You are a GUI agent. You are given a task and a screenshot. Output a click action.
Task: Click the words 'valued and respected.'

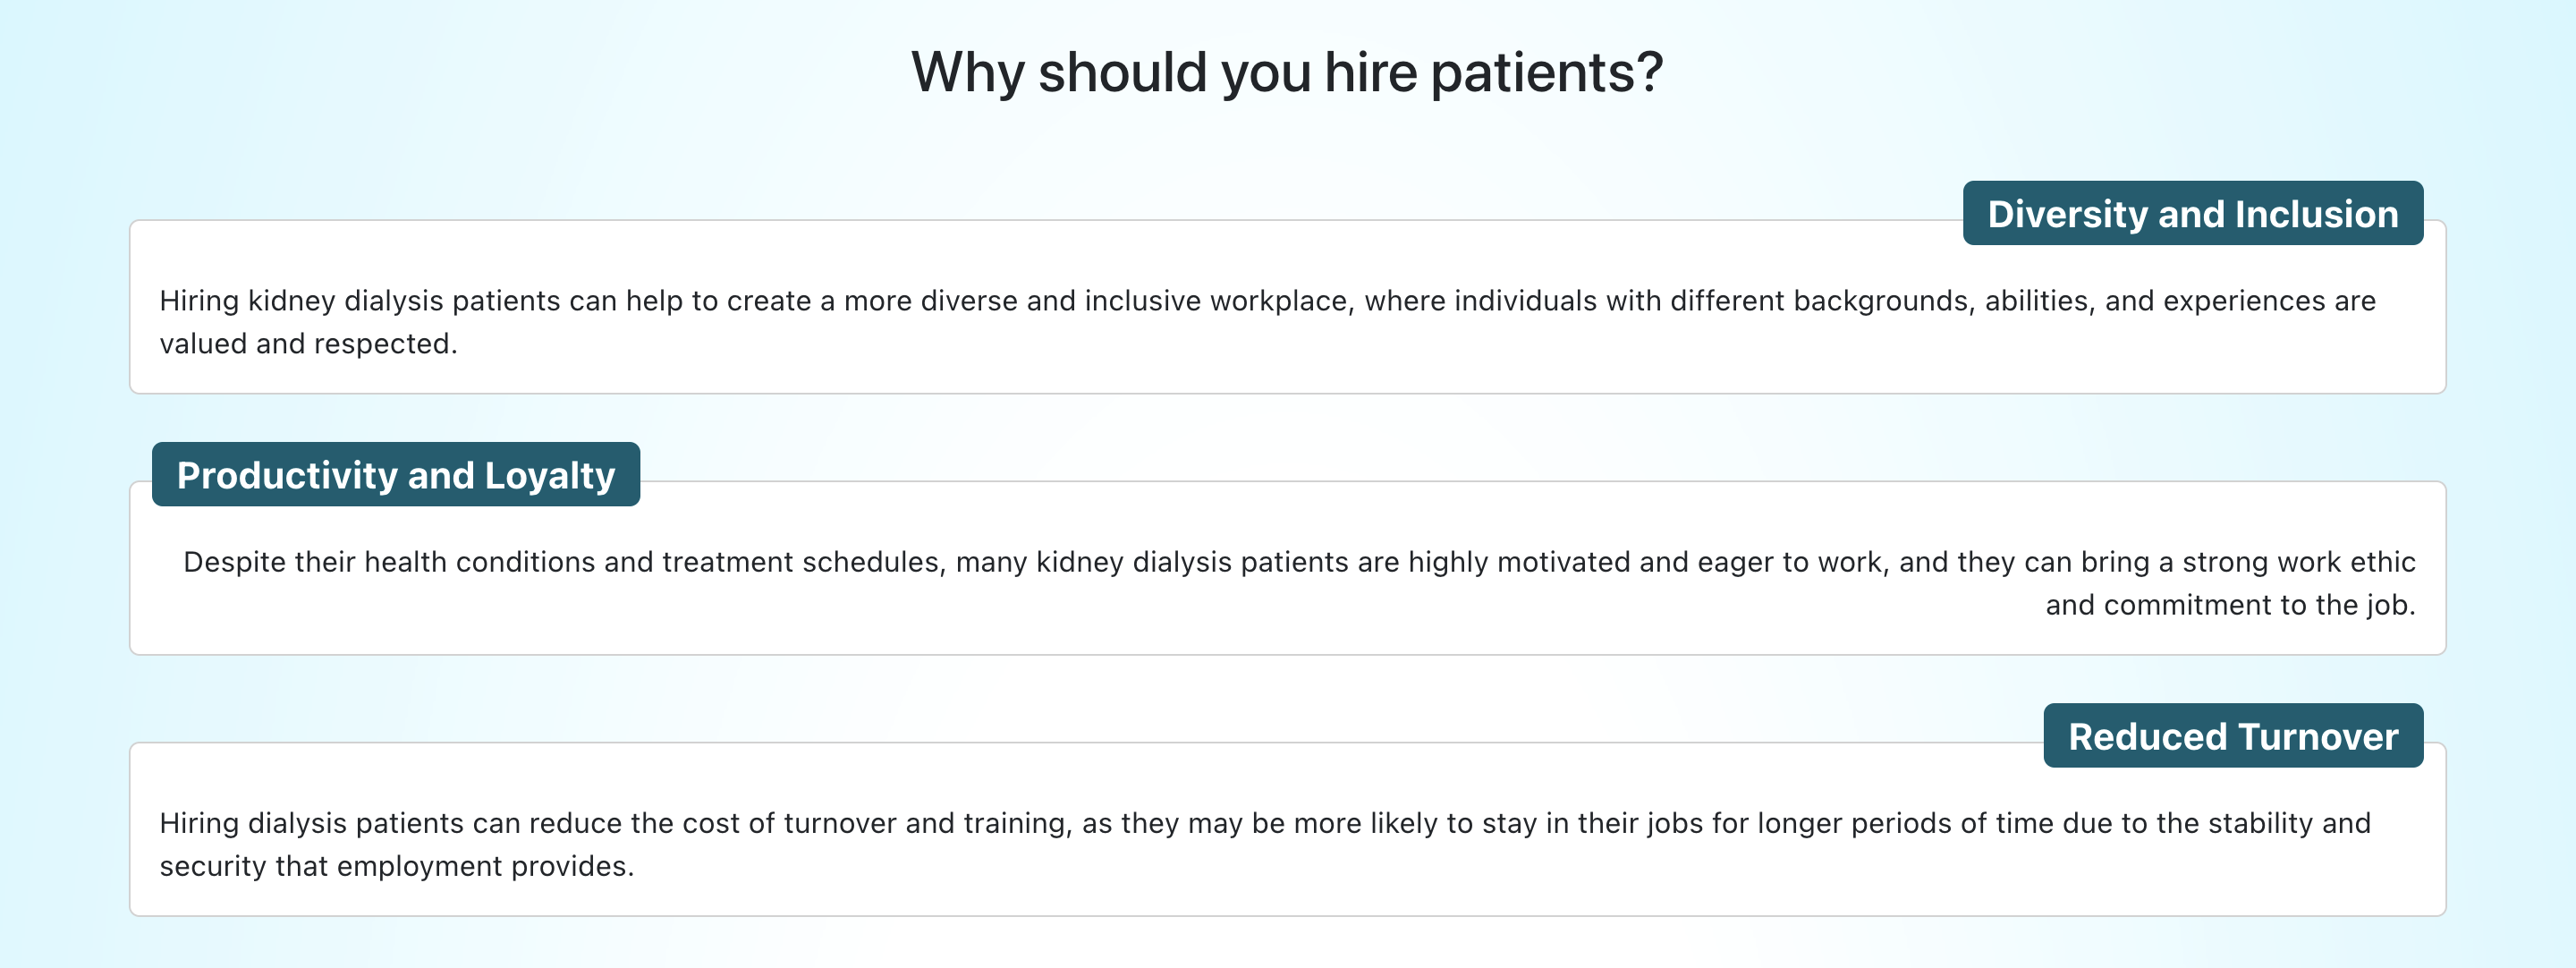(x=308, y=344)
